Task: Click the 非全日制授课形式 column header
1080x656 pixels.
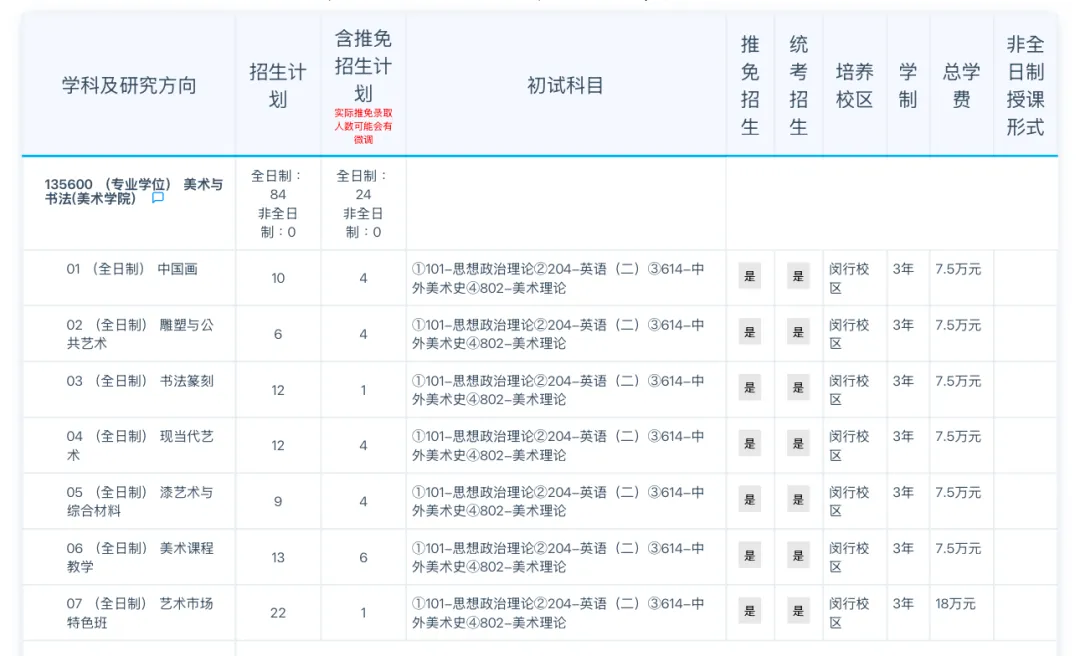Action: pos(1026,85)
